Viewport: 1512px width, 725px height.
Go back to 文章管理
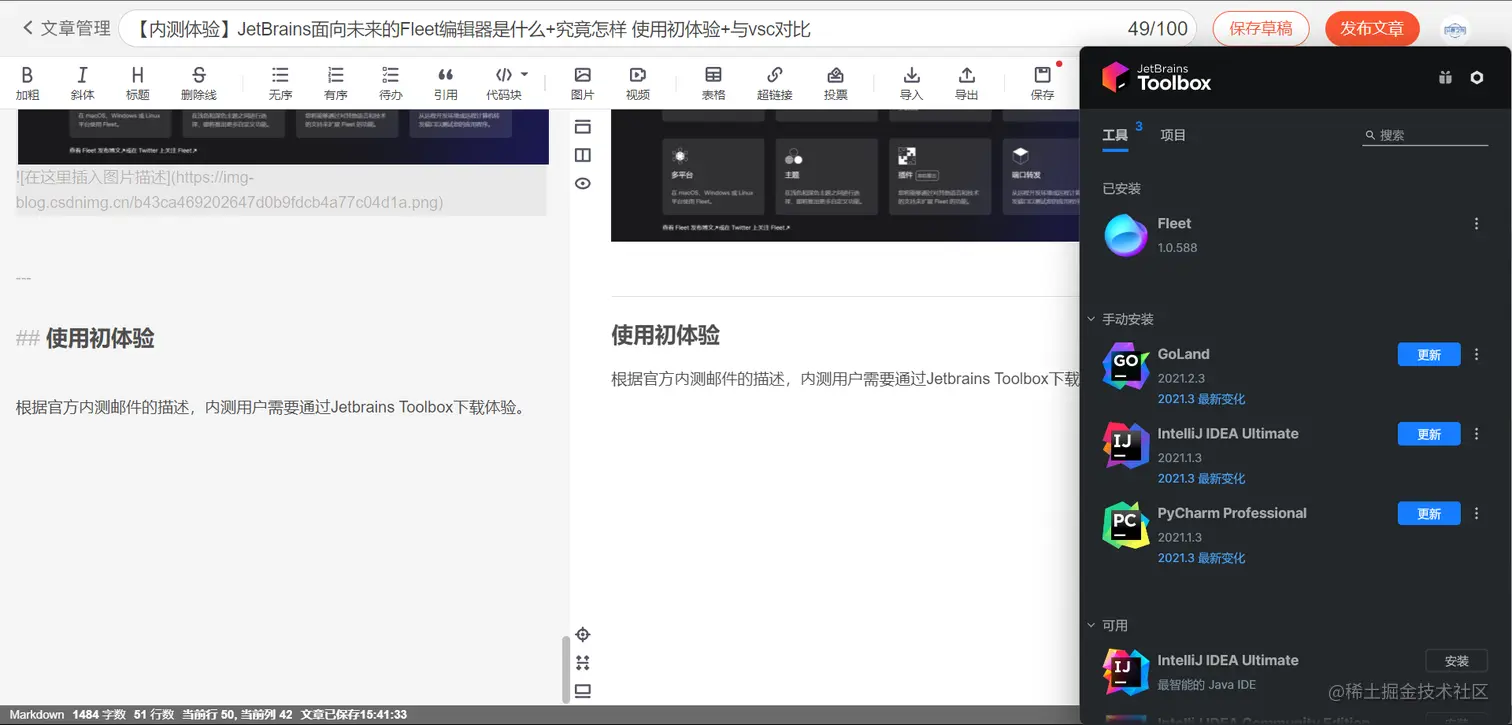point(66,28)
